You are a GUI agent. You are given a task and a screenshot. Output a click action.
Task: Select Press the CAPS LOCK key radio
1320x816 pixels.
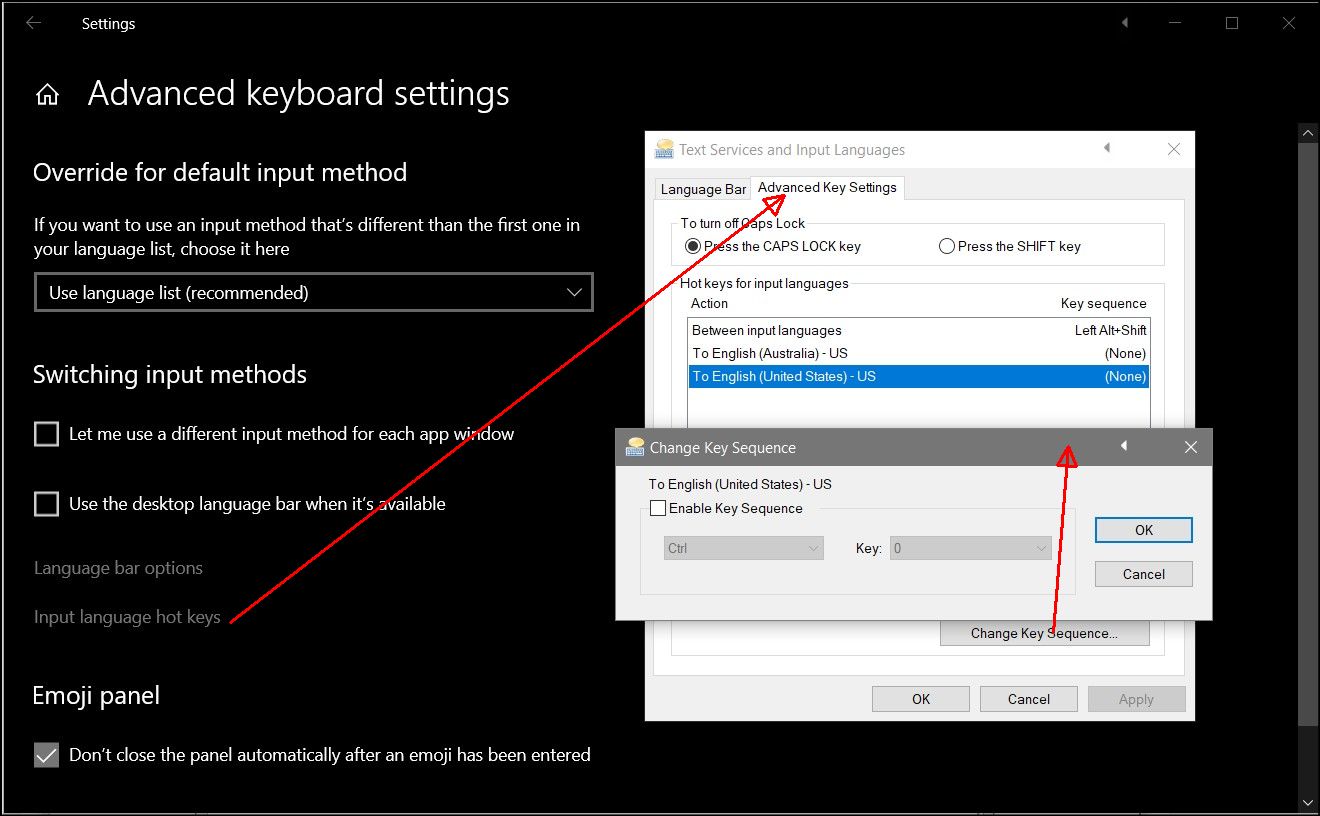coord(692,246)
